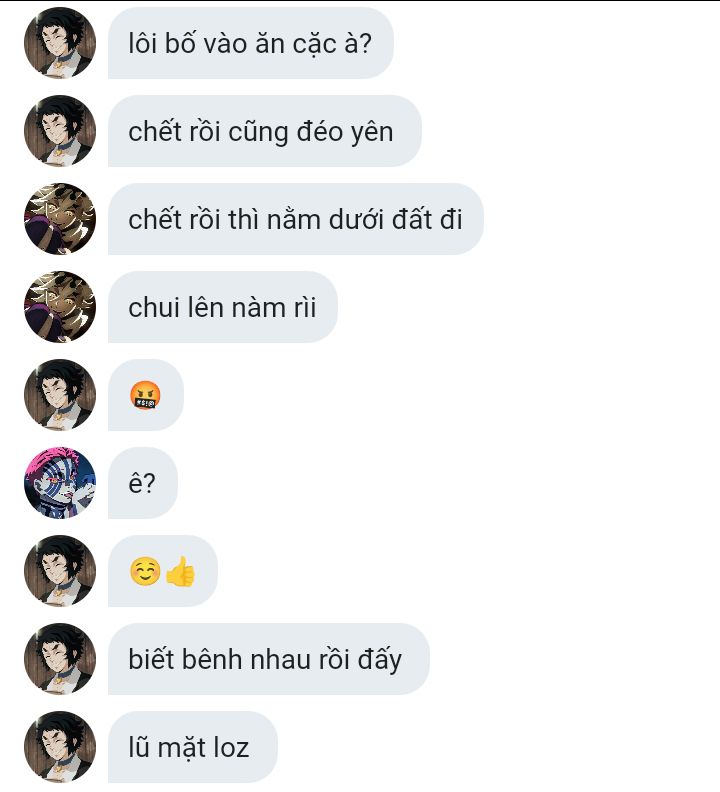
Task: Click the thumbs-up emoji
Action: [180, 571]
